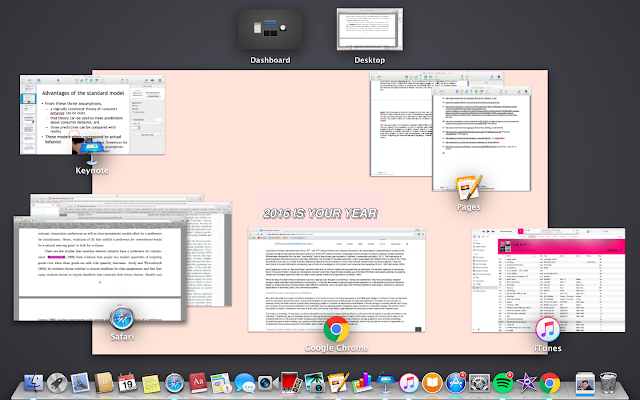The image size is (640, 400).
Task: Select the front Pages document with link list
Action: coord(482,139)
